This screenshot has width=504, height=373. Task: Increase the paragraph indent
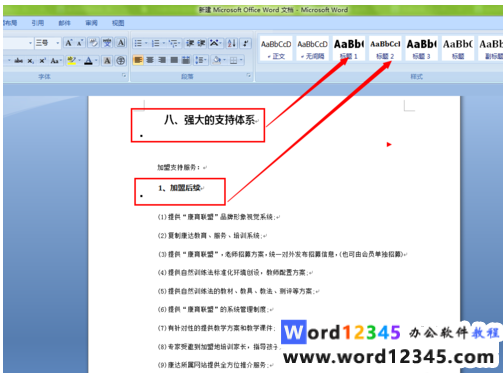pos(201,43)
